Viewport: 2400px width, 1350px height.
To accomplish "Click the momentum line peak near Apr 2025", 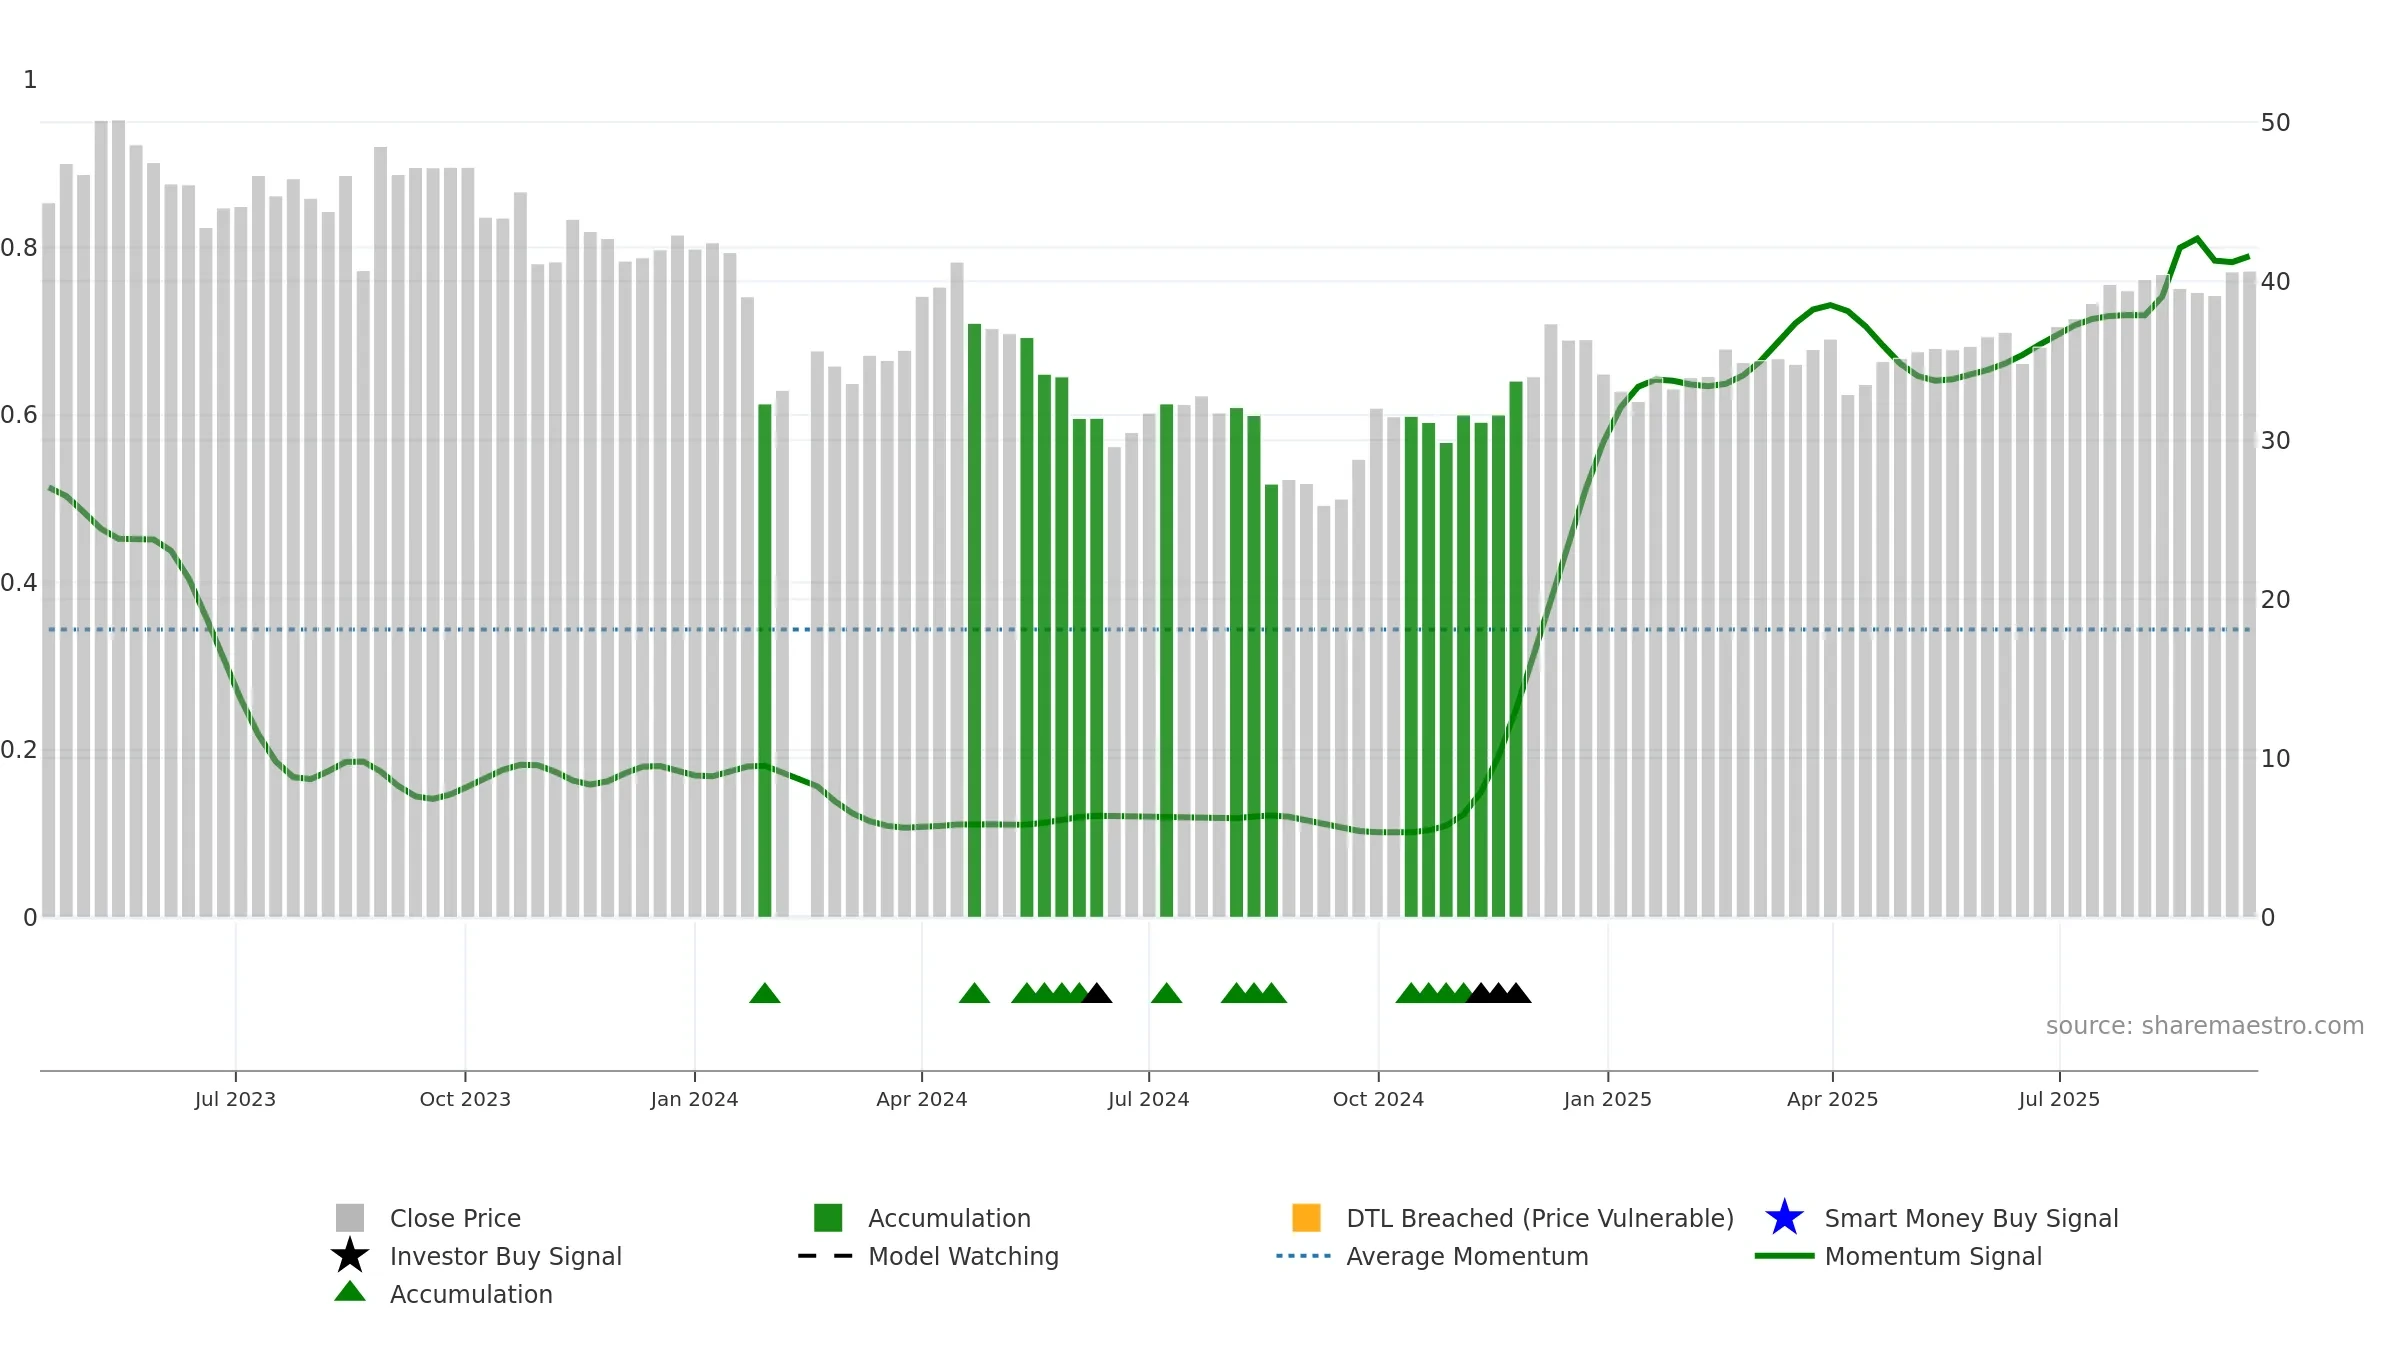I will 1830,305.
